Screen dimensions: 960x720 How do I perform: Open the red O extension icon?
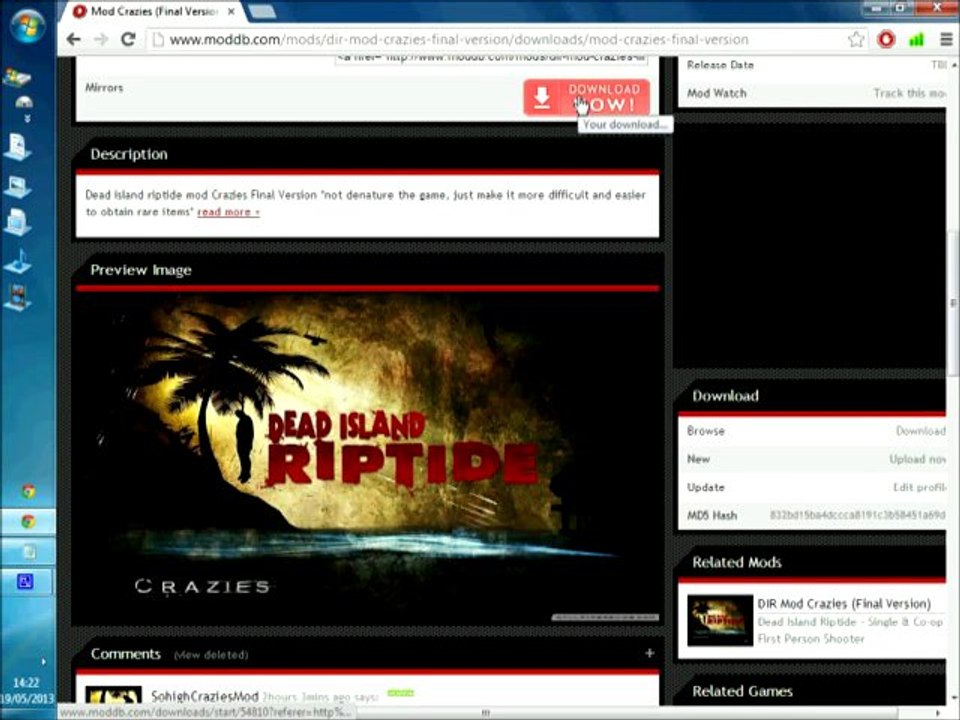pos(886,40)
